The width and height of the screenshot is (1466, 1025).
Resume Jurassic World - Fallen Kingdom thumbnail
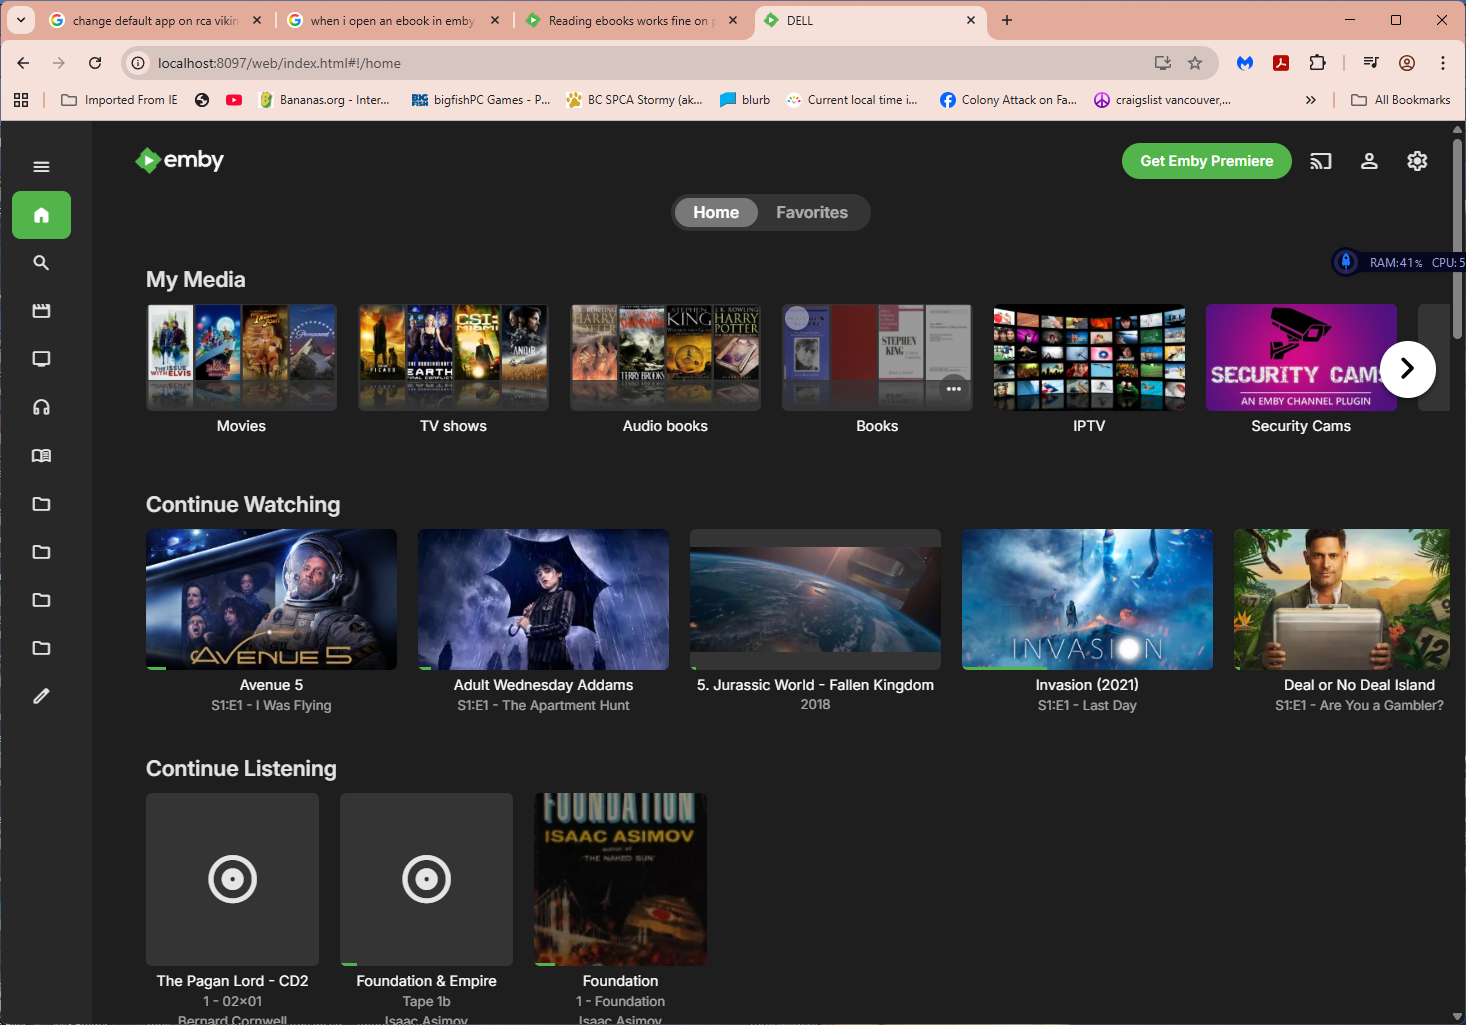point(815,599)
